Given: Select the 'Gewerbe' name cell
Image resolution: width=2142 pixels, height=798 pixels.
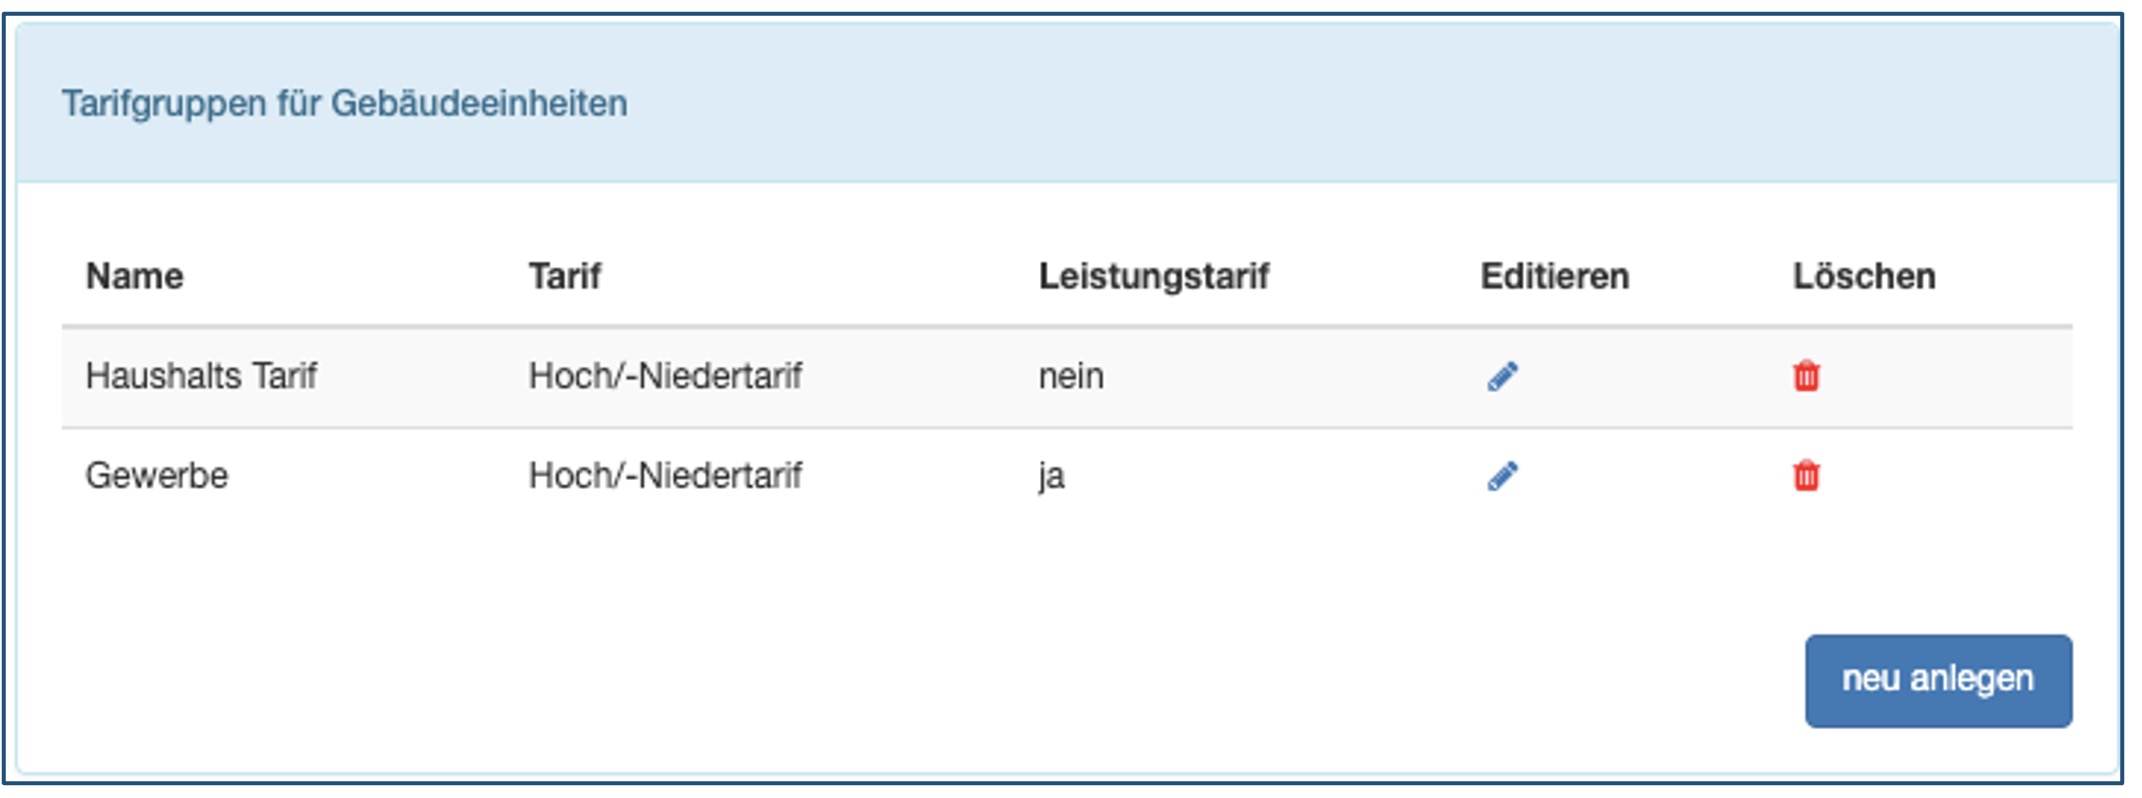Looking at the screenshot, I should pyautogui.click(x=157, y=476).
